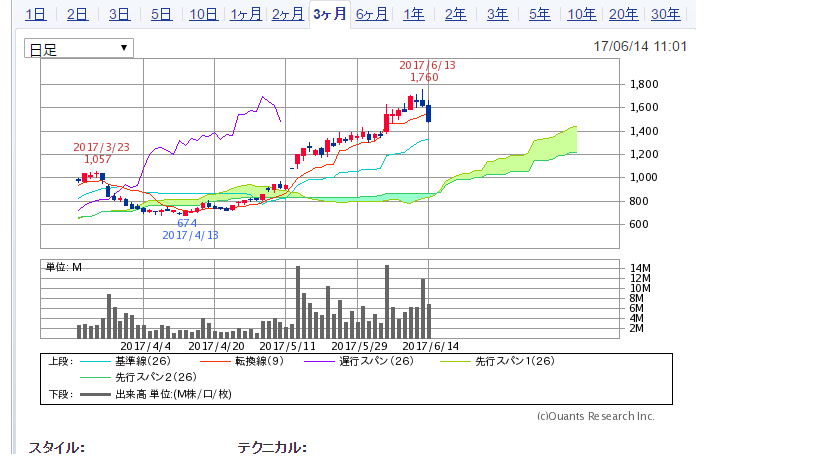Click the 2017/6/14 date axis label
Image resolution: width=819 pixels, height=460 pixels.
click(x=430, y=346)
